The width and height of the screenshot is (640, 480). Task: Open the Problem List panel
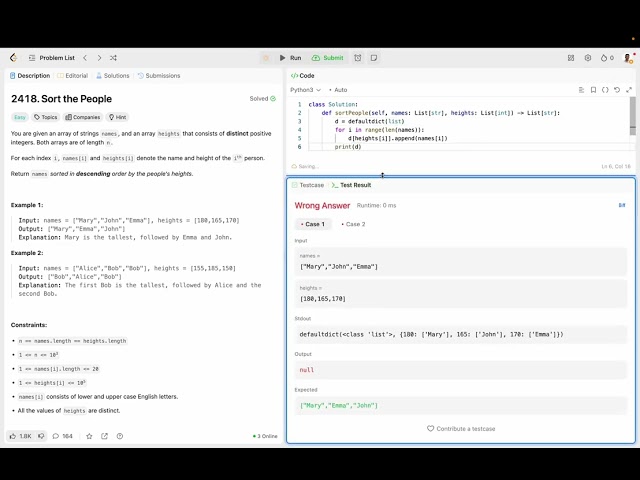coord(52,58)
